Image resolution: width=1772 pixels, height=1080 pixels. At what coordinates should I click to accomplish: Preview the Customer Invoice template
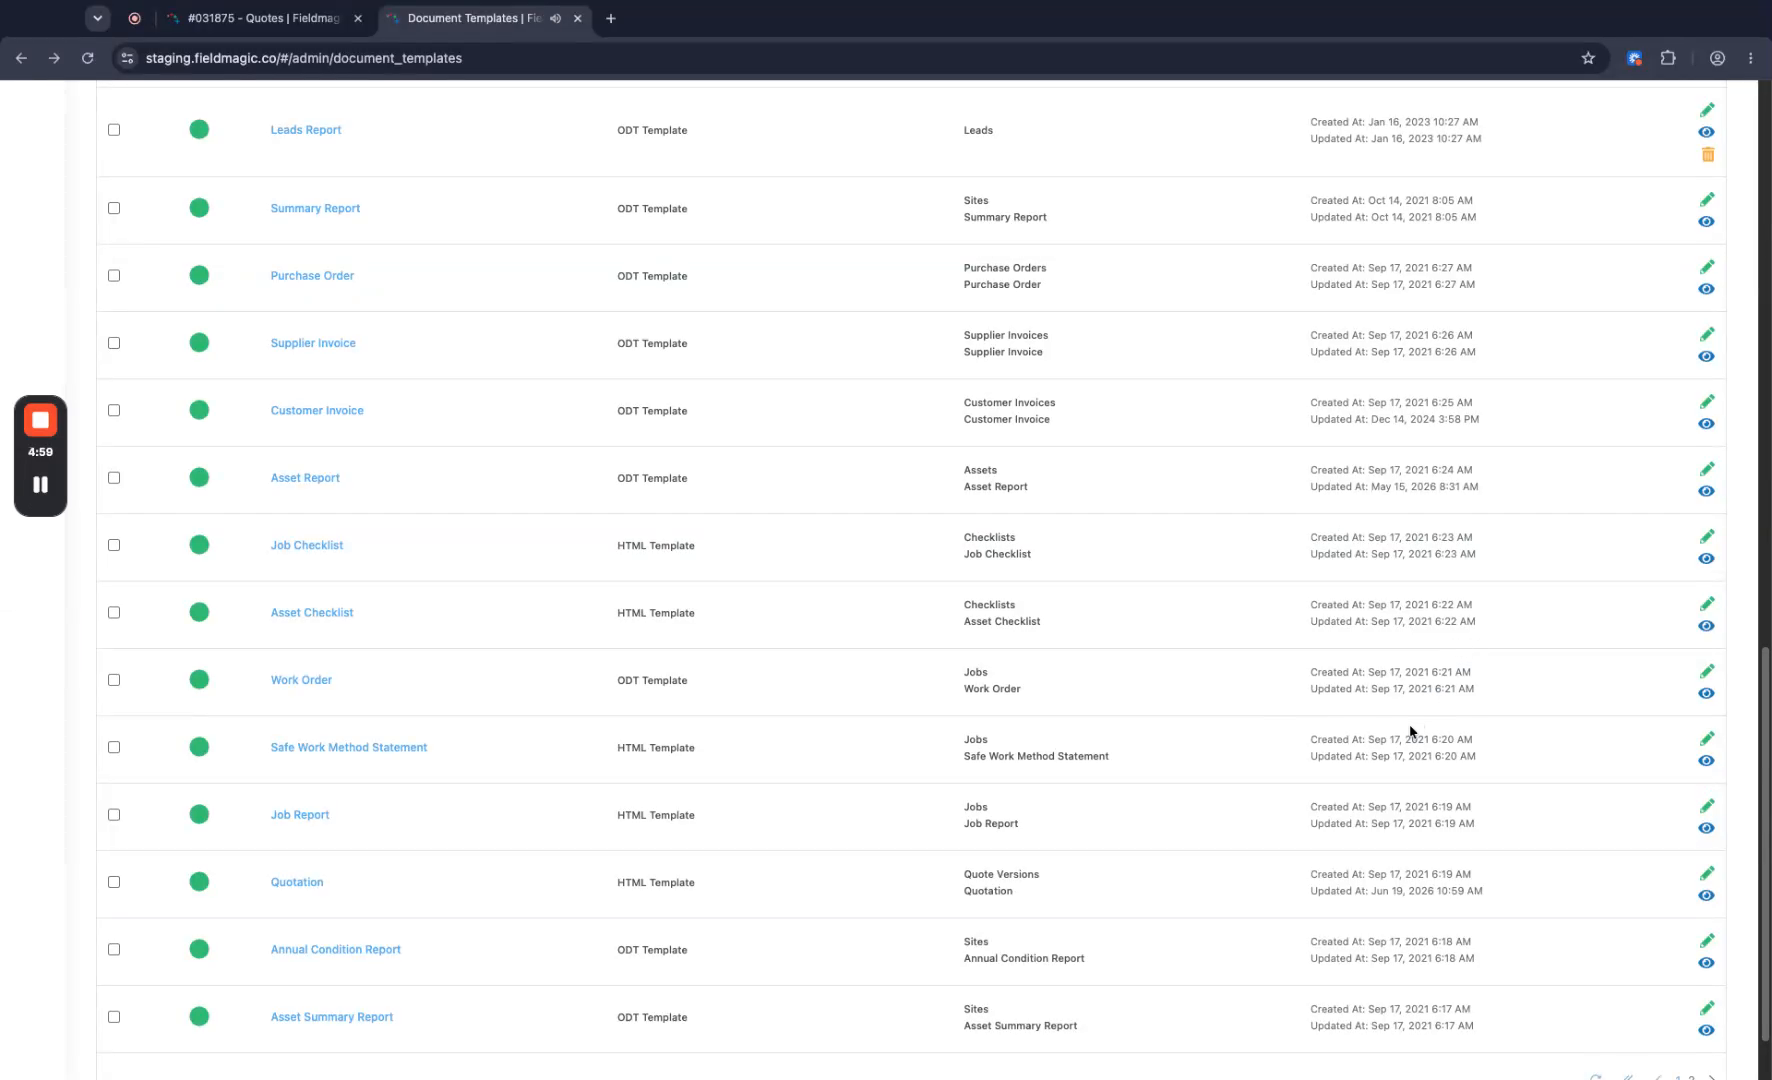point(1706,424)
